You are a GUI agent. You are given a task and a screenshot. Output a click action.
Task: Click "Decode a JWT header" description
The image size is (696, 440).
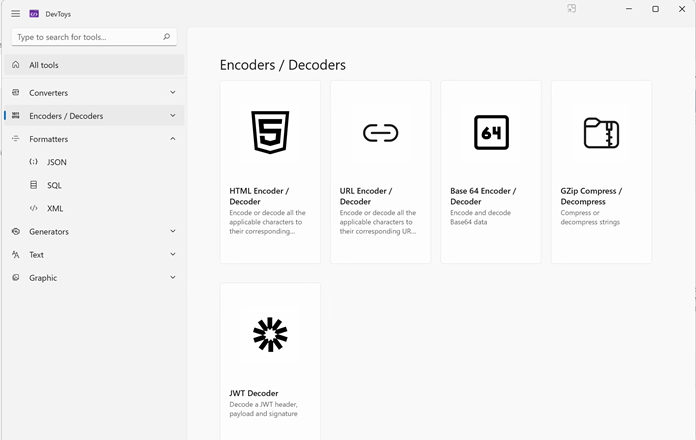263,409
